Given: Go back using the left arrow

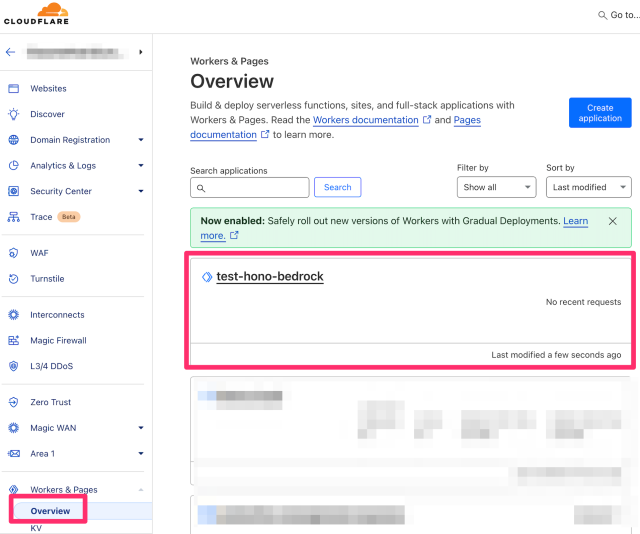Looking at the screenshot, I should click(11, 52).
